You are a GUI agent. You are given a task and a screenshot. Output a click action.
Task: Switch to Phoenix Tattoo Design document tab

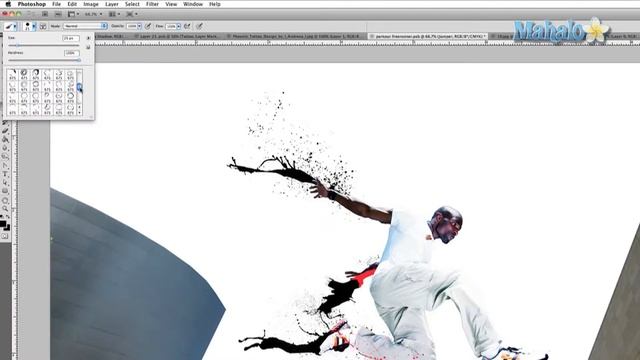pyautogui.click(x=295, y=36)
